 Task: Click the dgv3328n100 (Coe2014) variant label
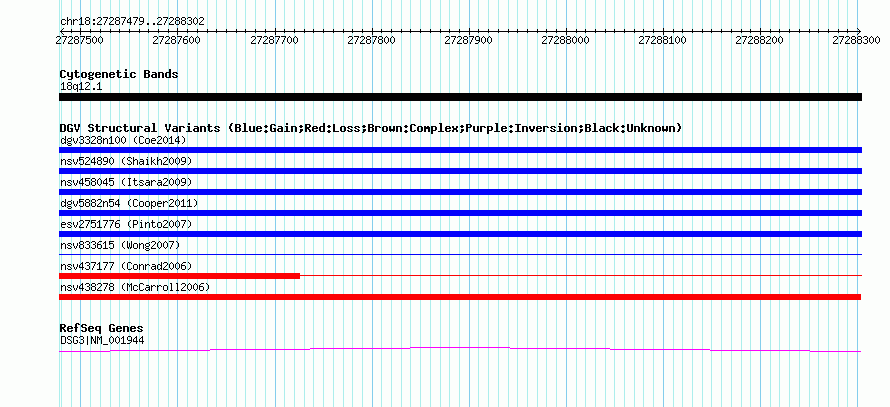point(123,140)
